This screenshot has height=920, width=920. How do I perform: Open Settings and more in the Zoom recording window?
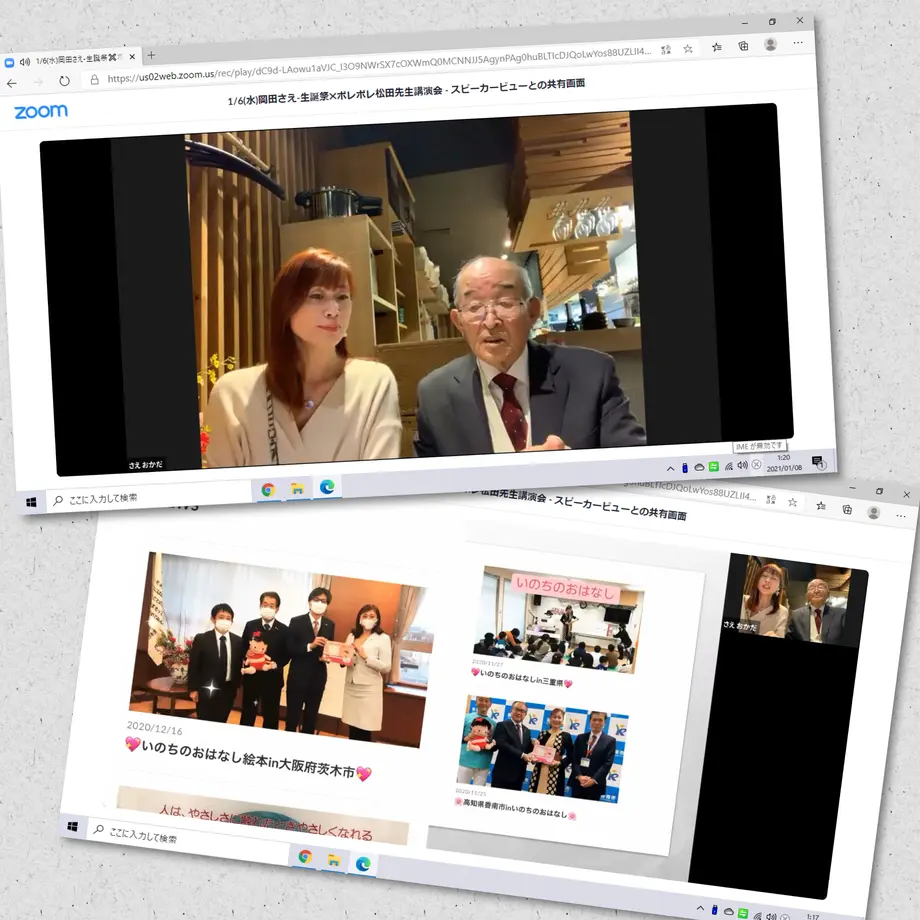tap(798, 42)
